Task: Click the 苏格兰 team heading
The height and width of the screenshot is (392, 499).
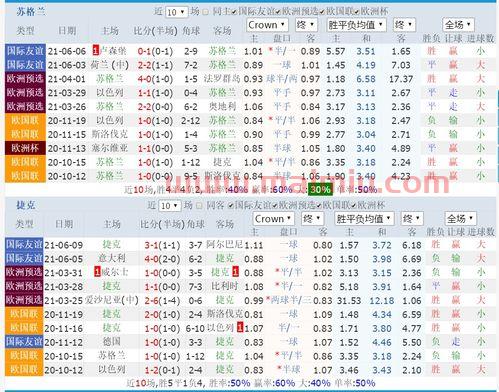Action: coord(30,12)
